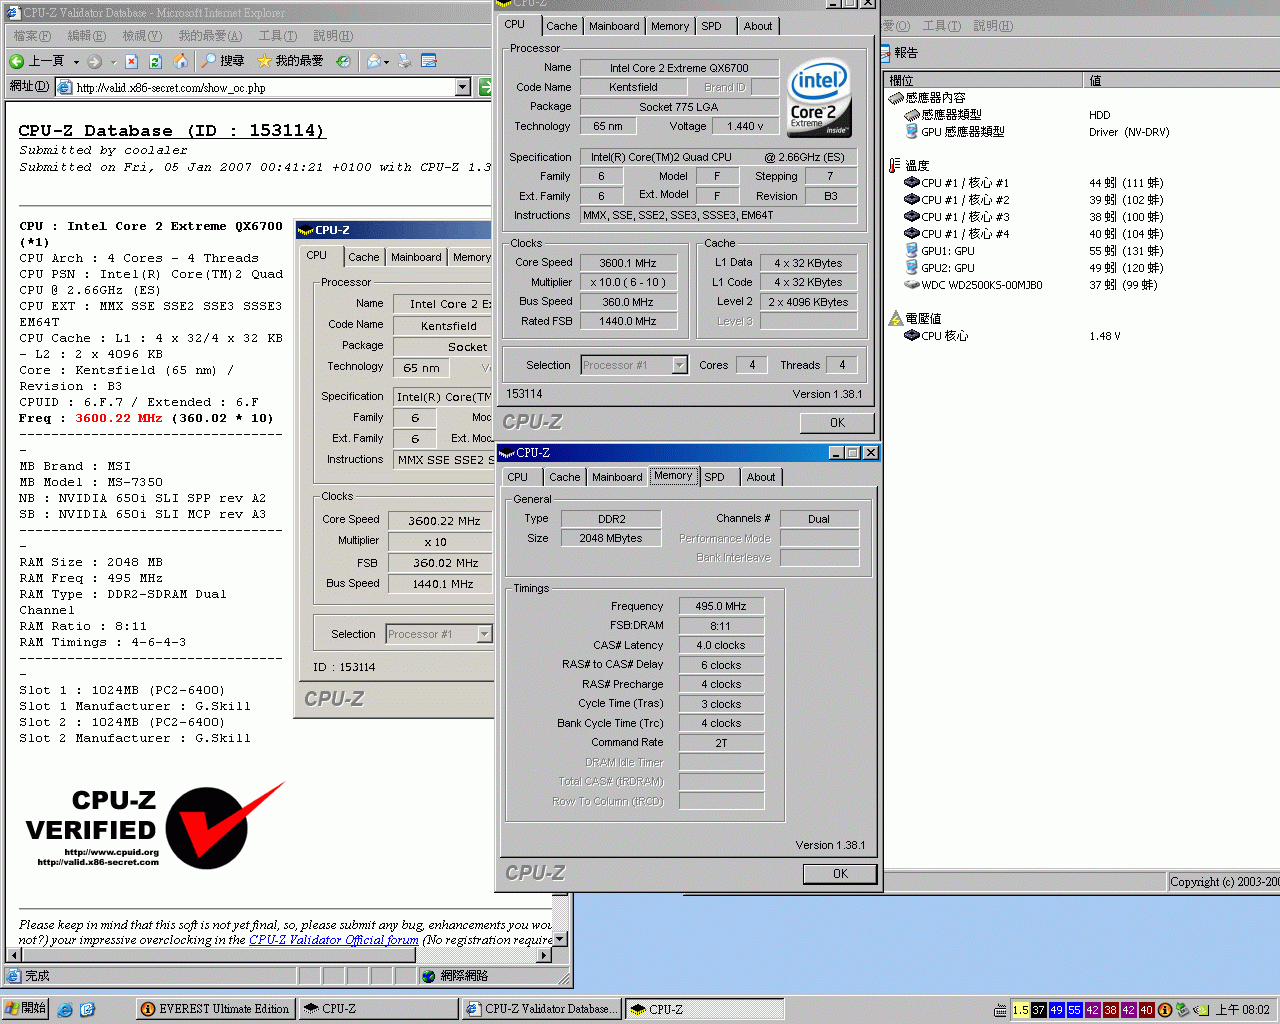
Task: Open the 檔案(F) menu in Internet Explorer
Action: click(x=32, y=36)
